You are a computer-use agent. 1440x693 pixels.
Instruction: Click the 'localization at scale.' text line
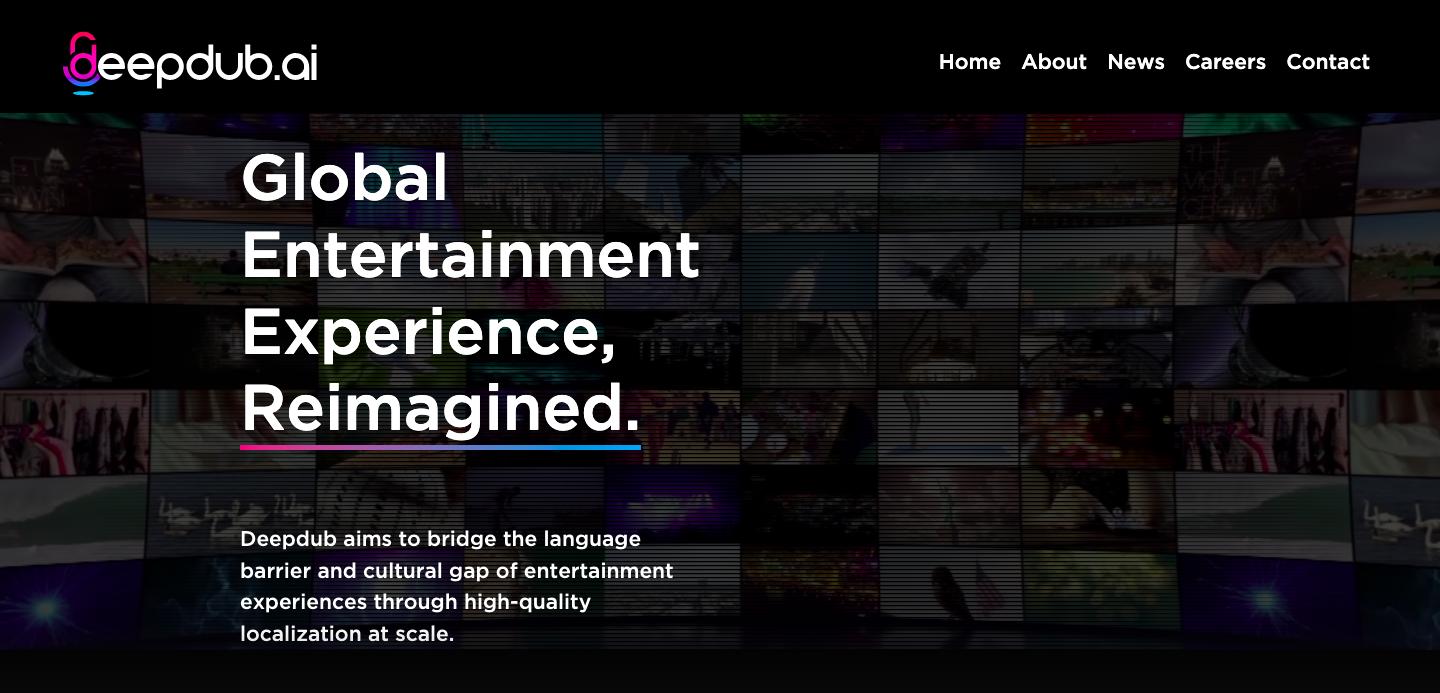(347, 634)
